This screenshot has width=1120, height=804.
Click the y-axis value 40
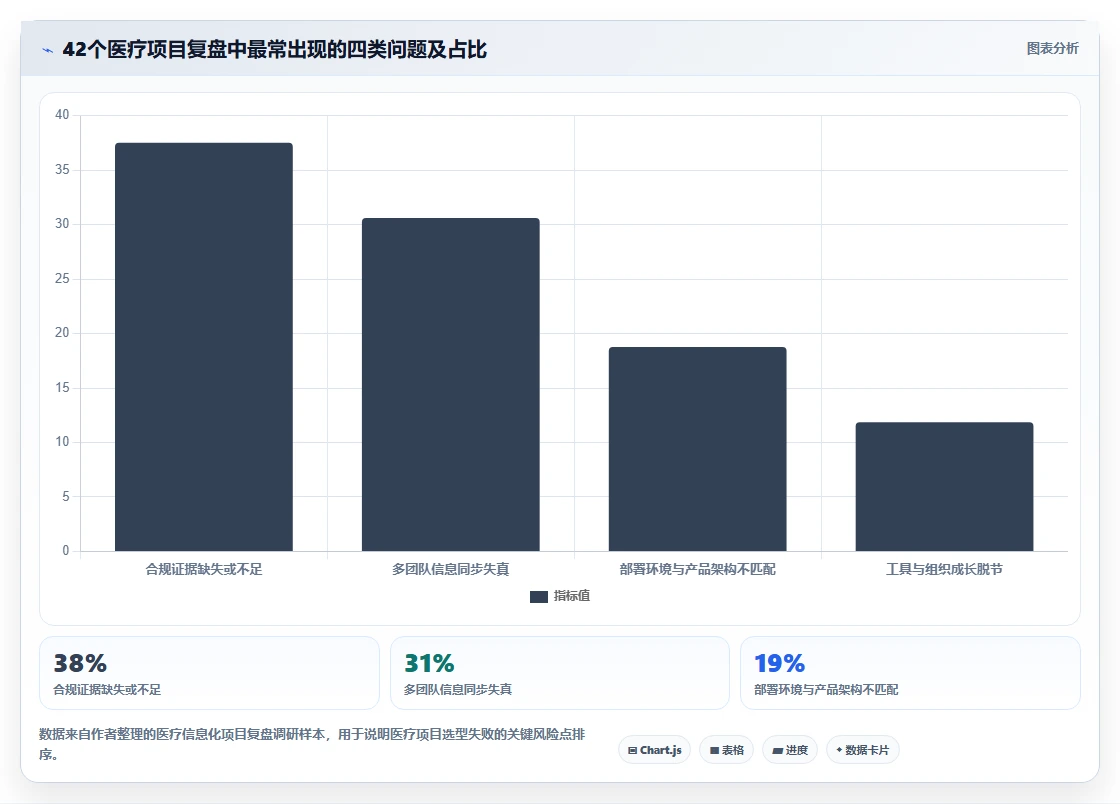[62, 115]
